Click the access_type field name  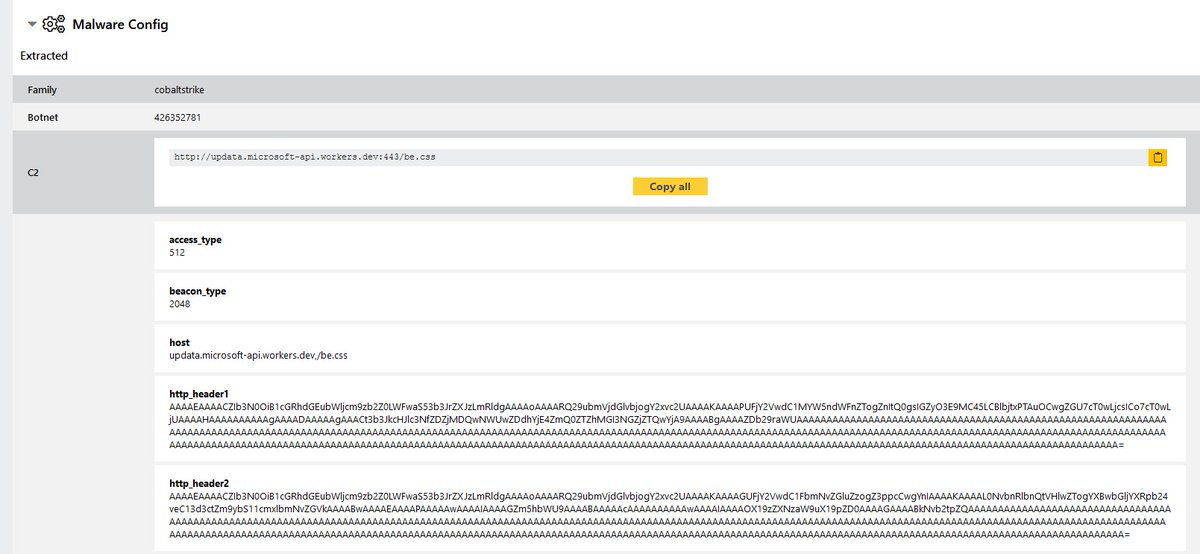click(195, 240)
